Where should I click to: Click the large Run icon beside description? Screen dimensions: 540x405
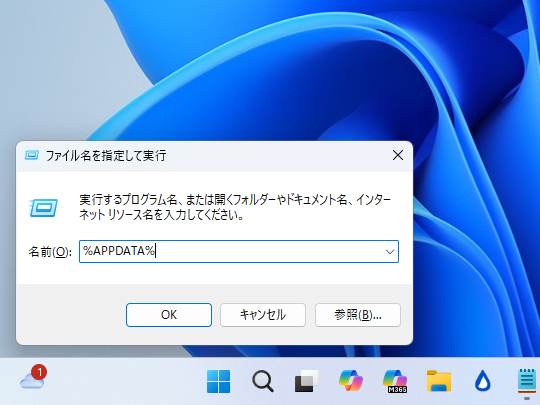pyautogui.click(x=44, y=208)
